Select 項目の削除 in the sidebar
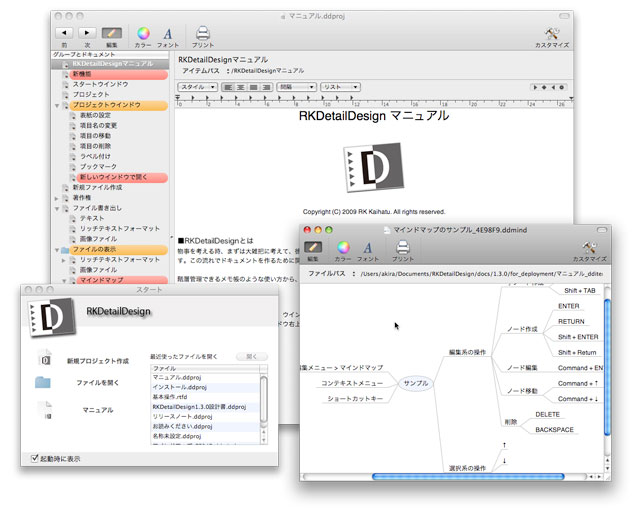The width and height of the screenshot is (632, 512). tap(95, 146)
